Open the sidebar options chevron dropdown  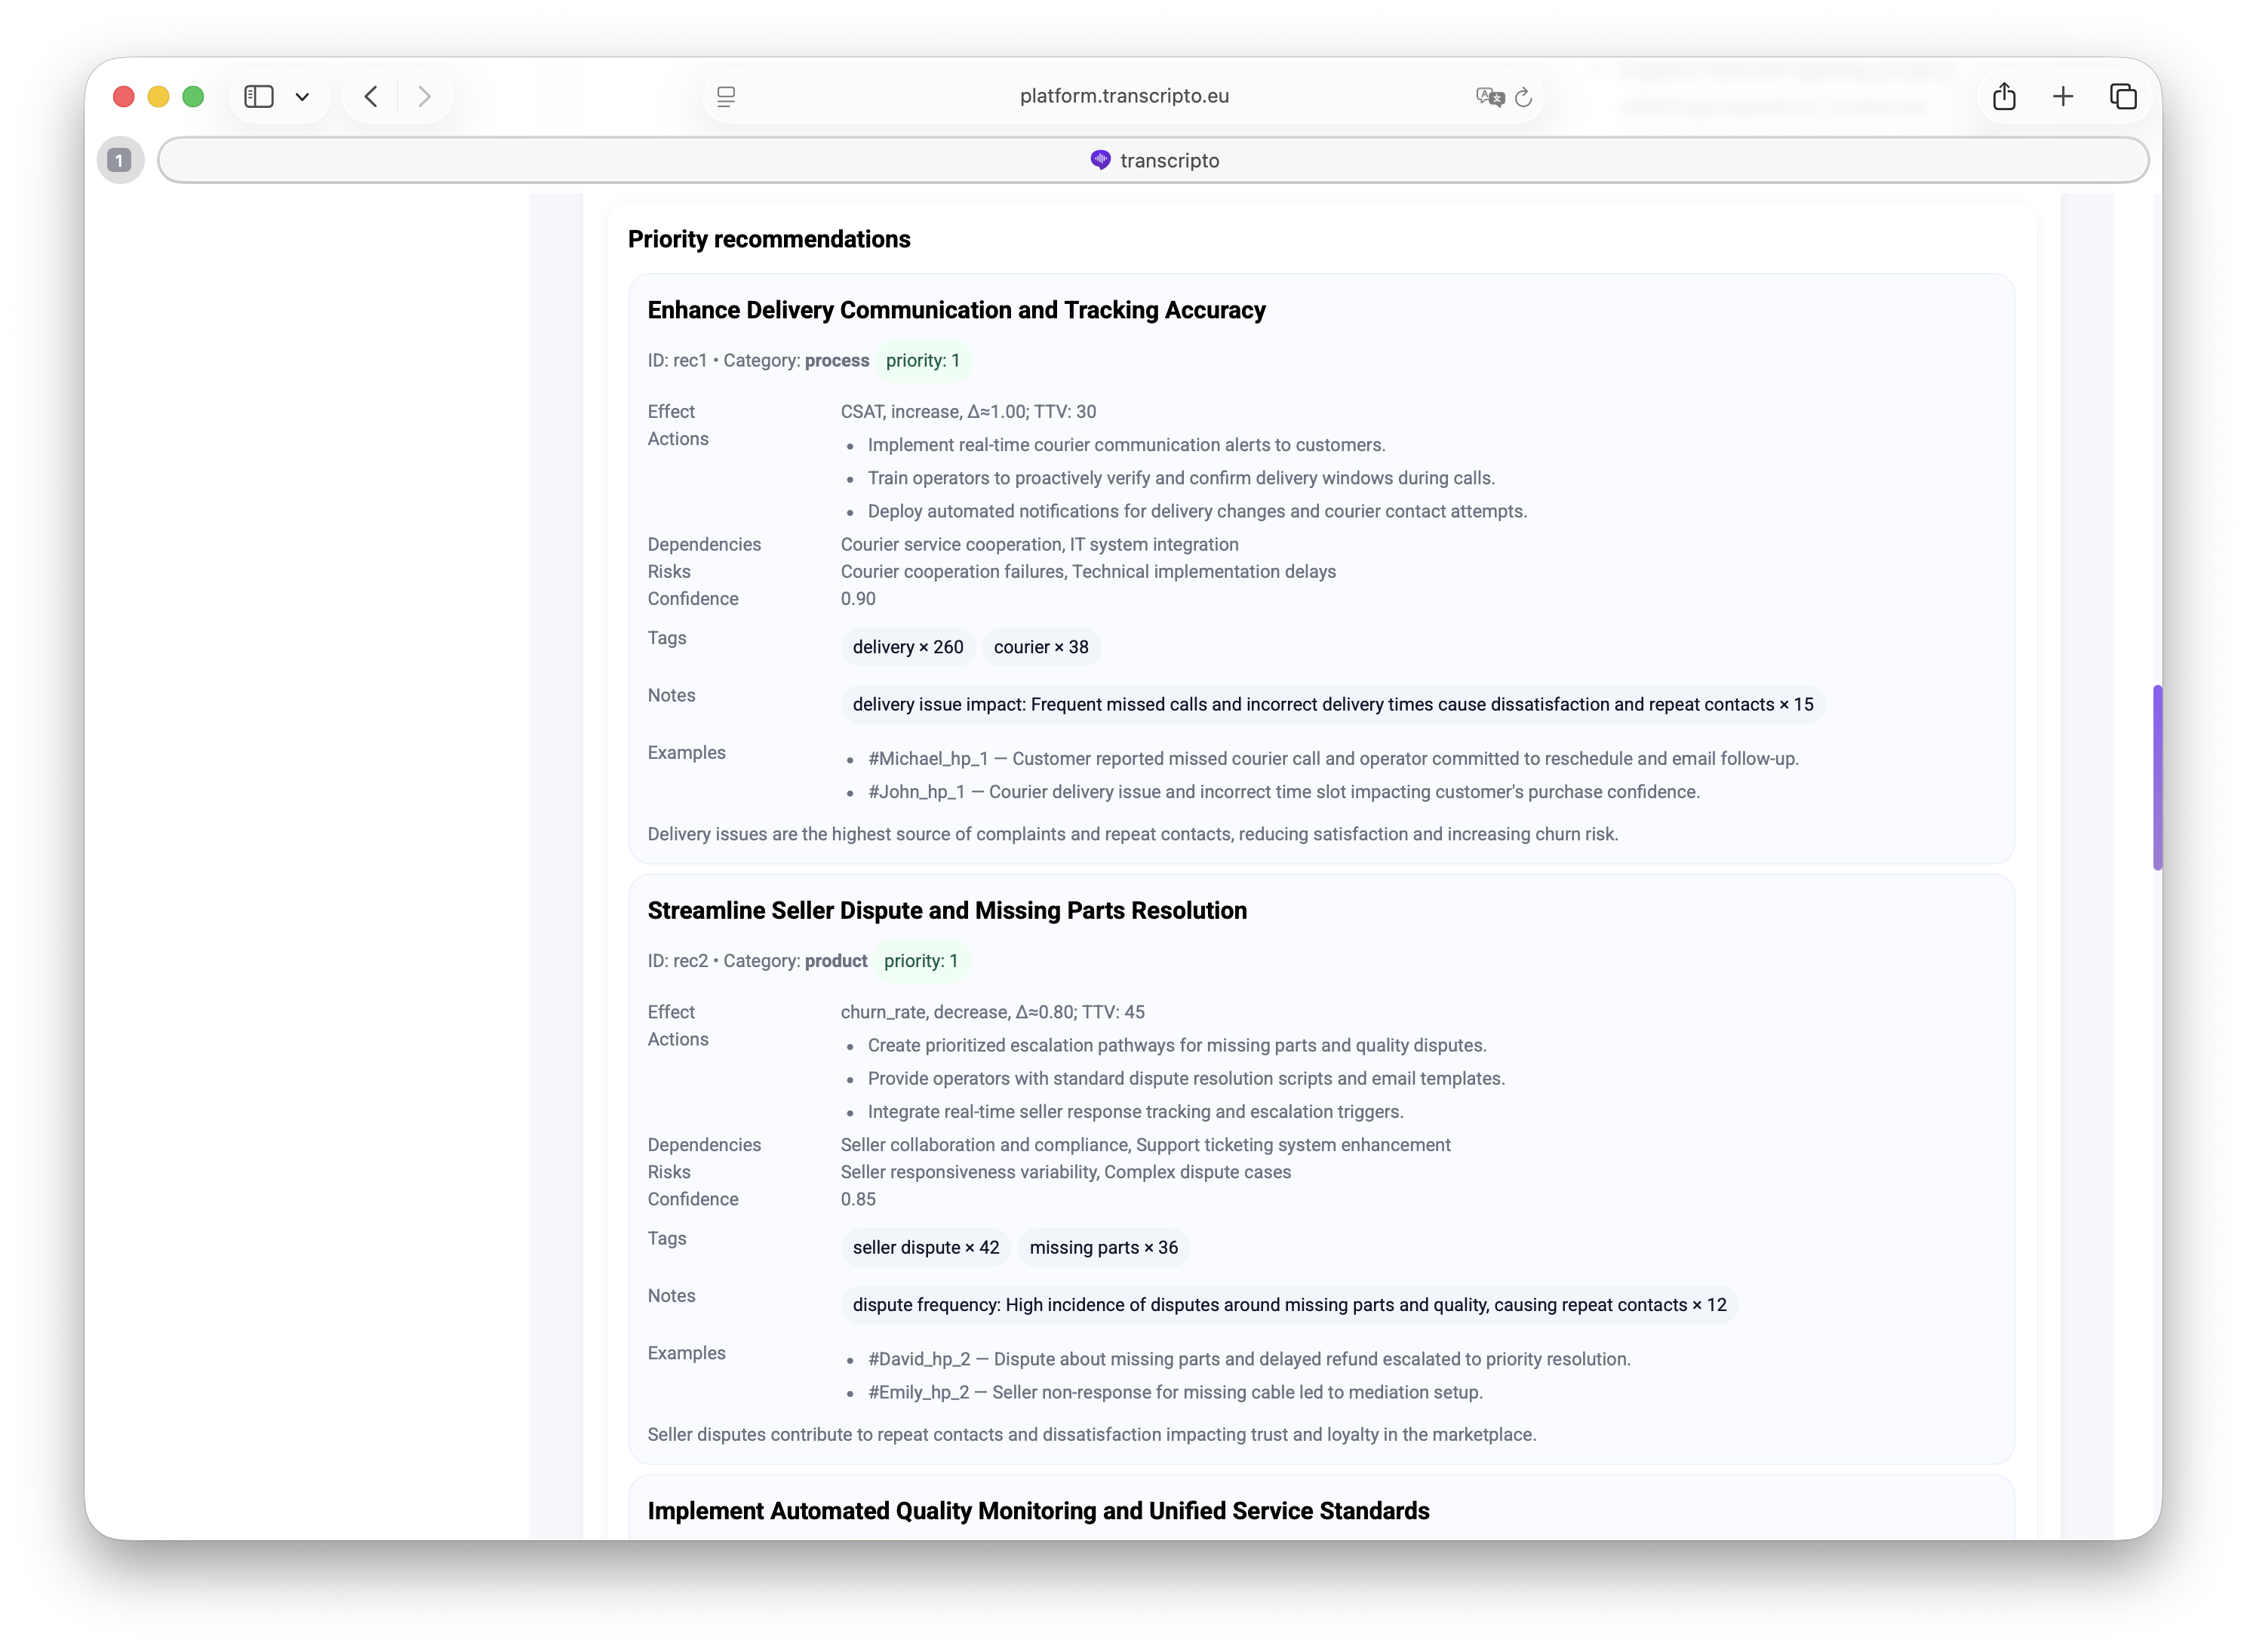point(302,97)
